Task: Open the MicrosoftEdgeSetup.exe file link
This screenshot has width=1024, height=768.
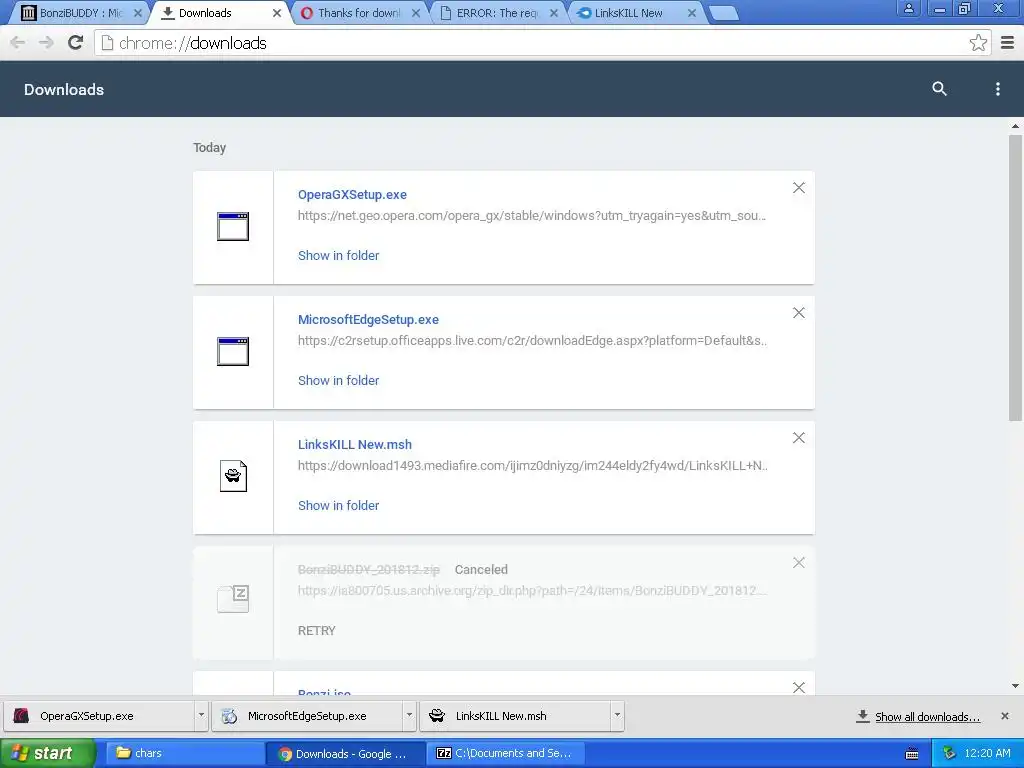Action: tap(368, 319)
